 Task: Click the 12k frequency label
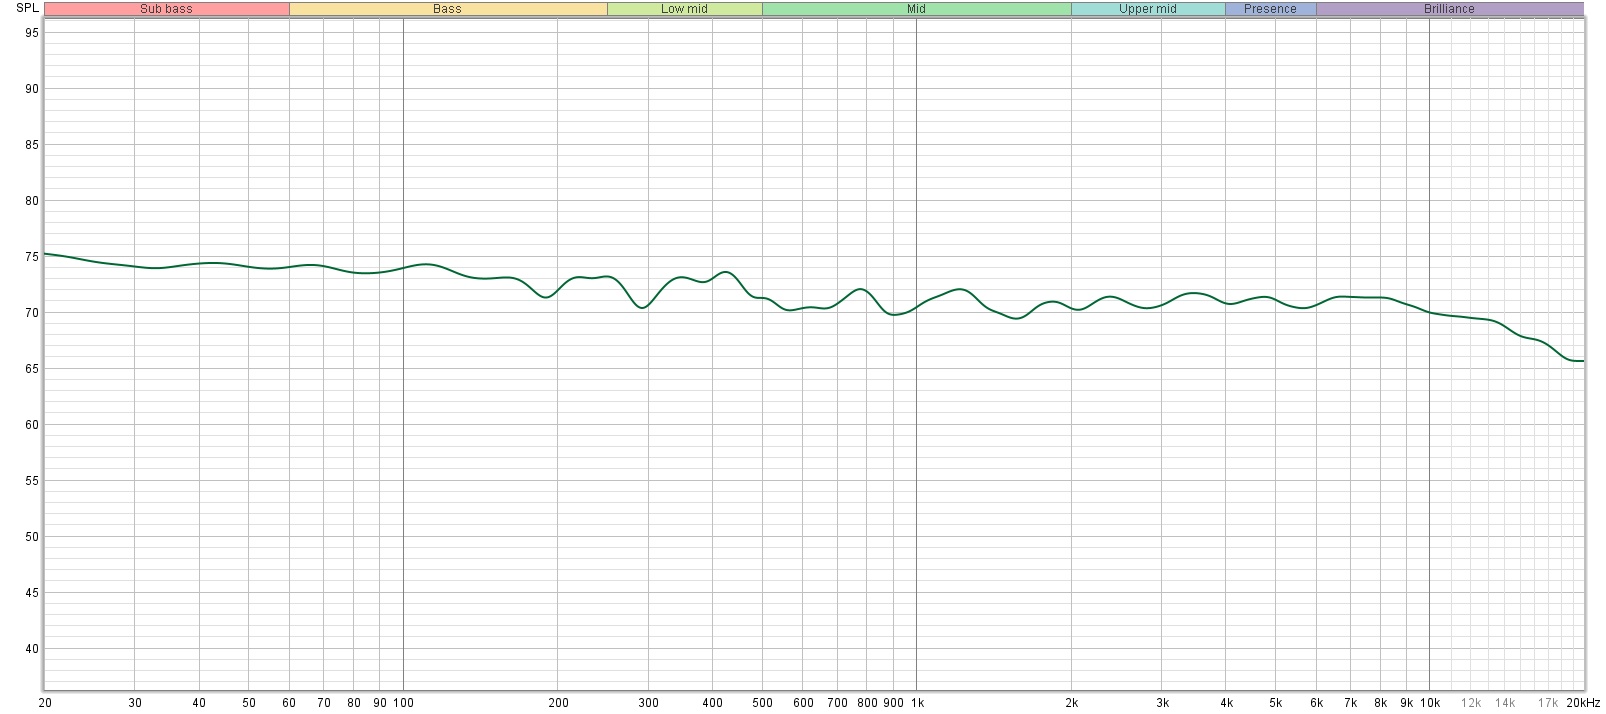click(1470, 703)
